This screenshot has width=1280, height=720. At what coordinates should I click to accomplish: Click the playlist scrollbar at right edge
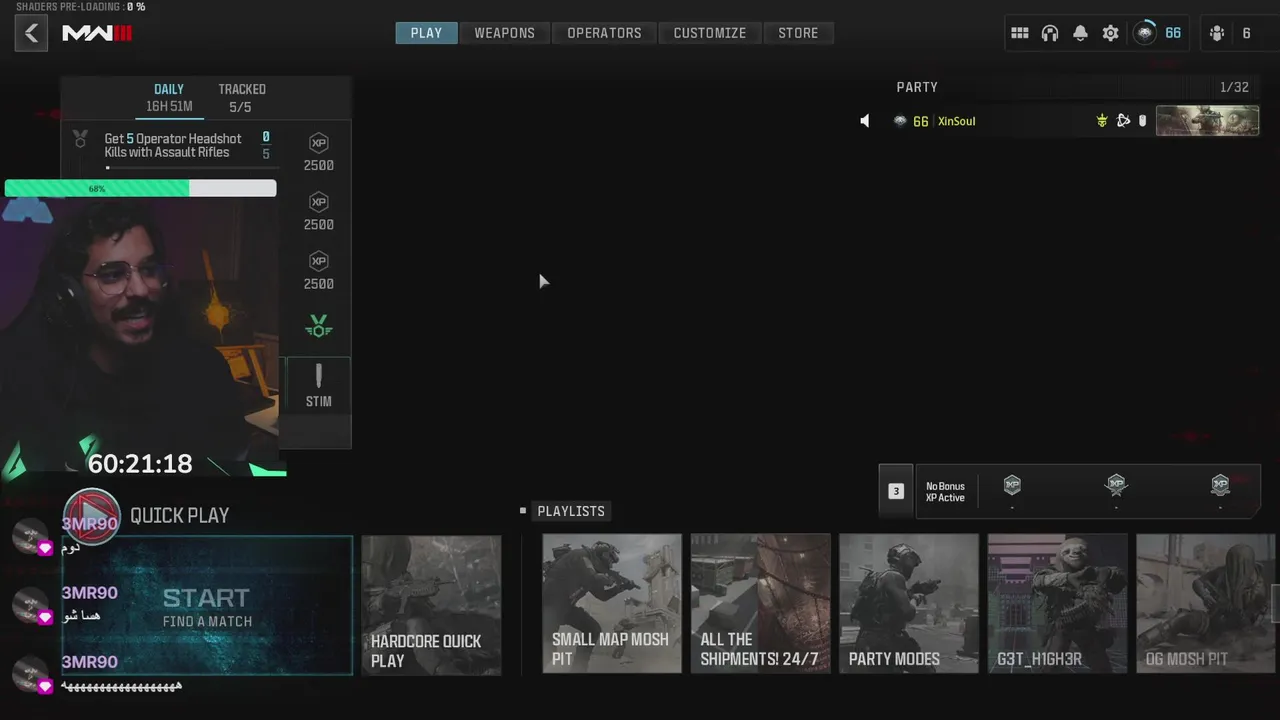point(1276,603)
